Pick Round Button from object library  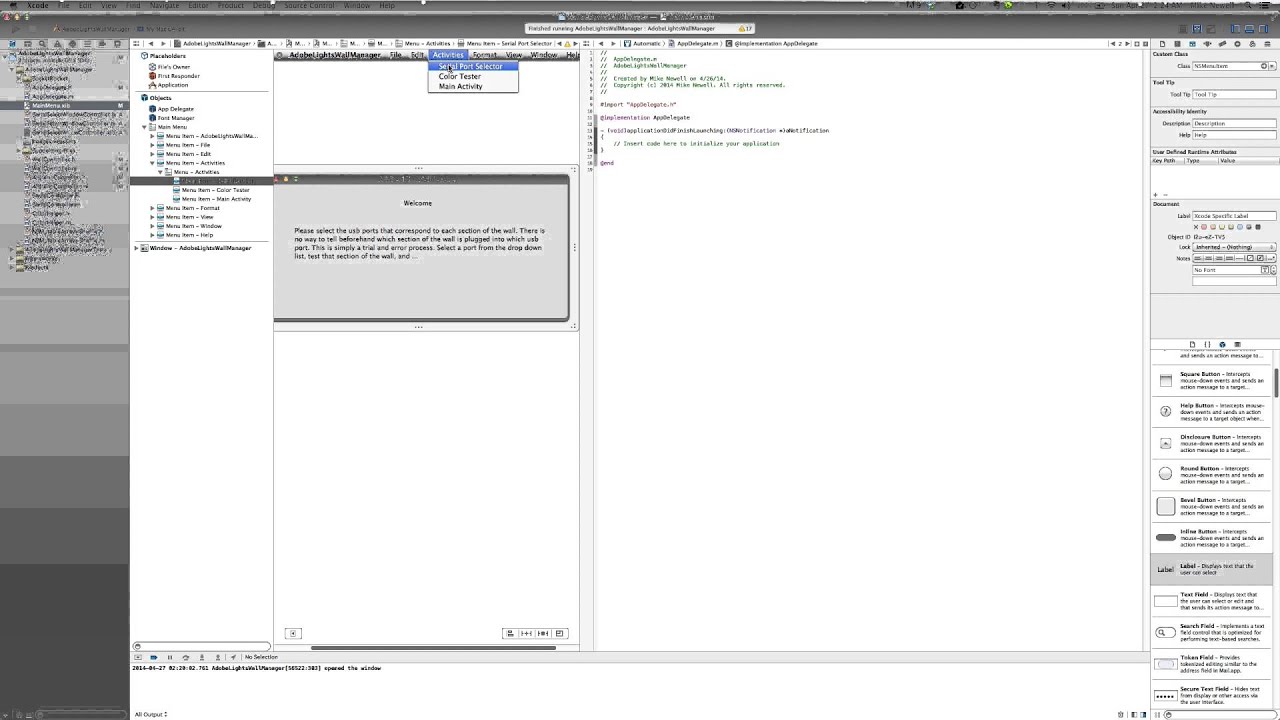coord(1212,475)
